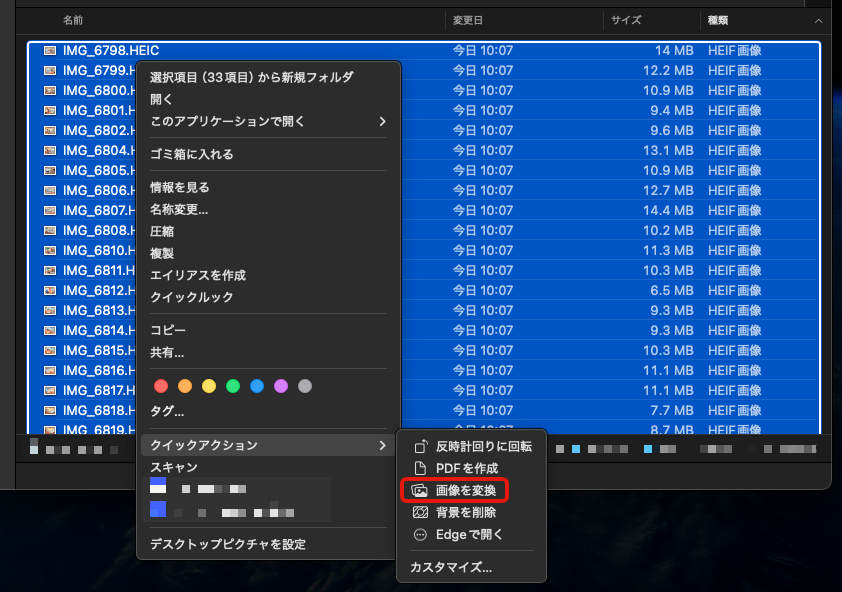842x592 pixels.
Task: Click the 画像を変換 icon
Action: click(x=421, y=491)
